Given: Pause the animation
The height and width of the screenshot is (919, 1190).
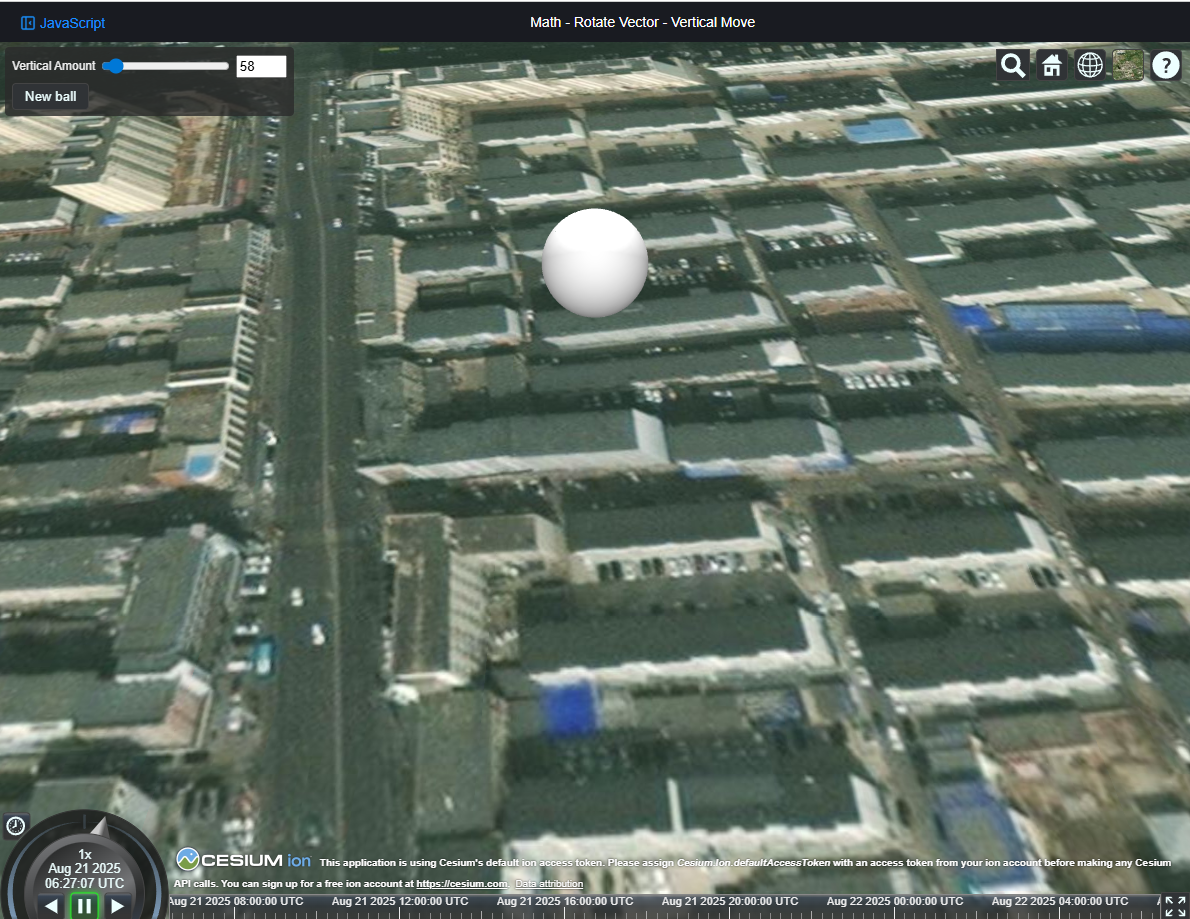Looking at the screenshot, I should coord(84,905).
